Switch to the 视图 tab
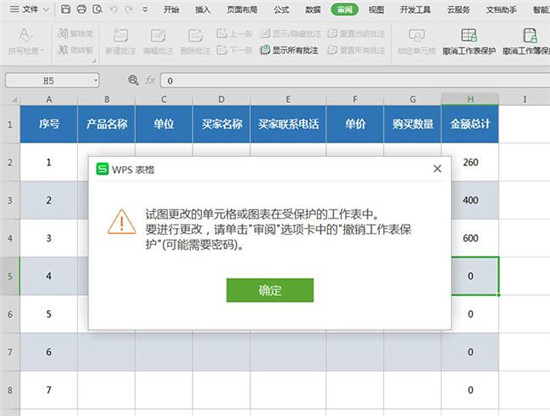Image resolution: width=550 pixels, height=416 pixels. (x=376, y=9)
